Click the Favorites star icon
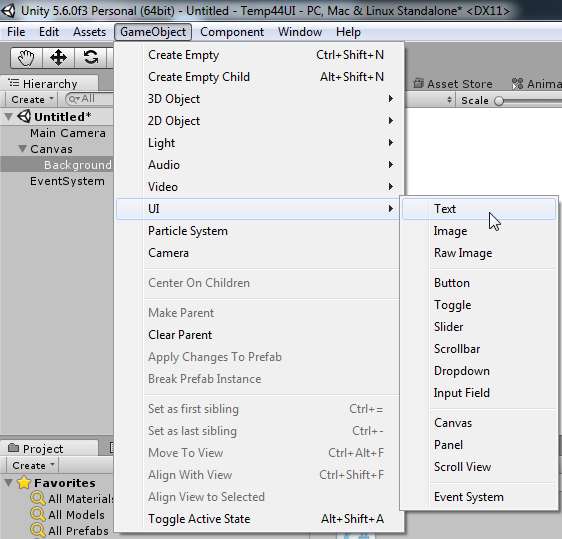This screenshot has width=562, height=539. click(x=24, y=482)
